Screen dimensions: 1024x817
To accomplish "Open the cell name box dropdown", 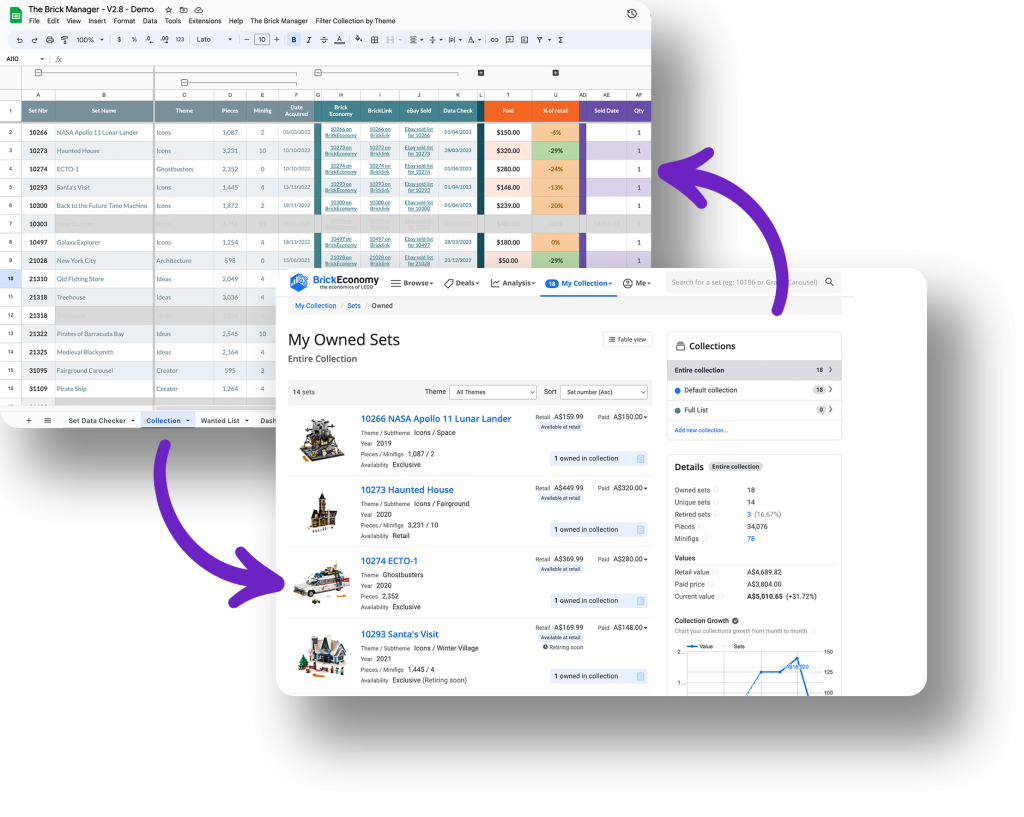I will (42, 59).
